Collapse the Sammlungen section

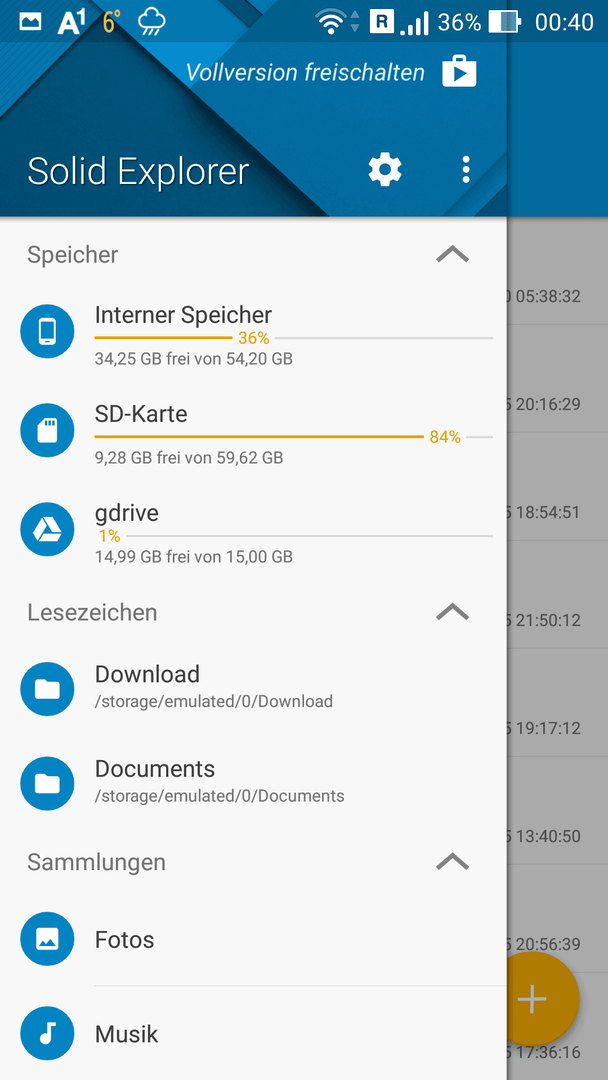coord(452,862)
